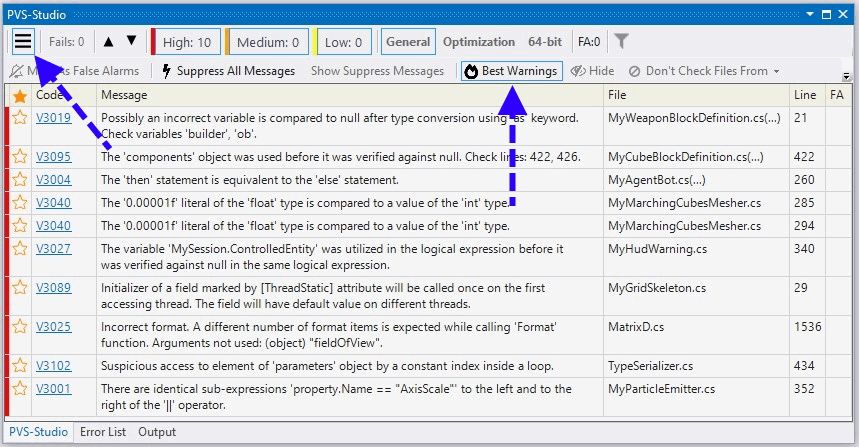Select the Optimization warnings group
Image resolution: width=859 pixels, height=447 pixels.
point(479,42)
